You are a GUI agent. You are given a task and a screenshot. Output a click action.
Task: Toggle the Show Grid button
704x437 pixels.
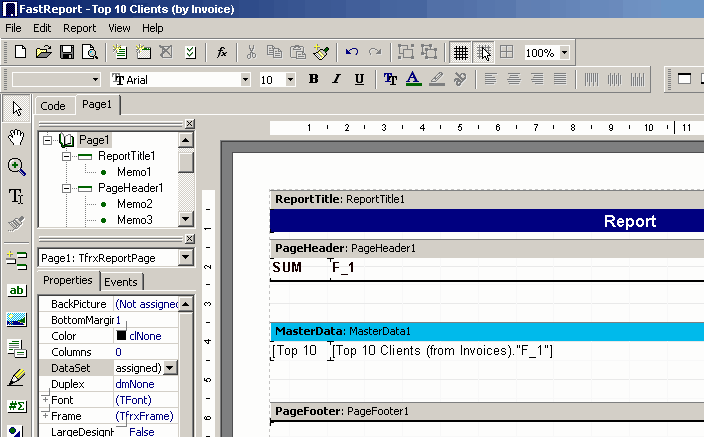pos(460,52)
